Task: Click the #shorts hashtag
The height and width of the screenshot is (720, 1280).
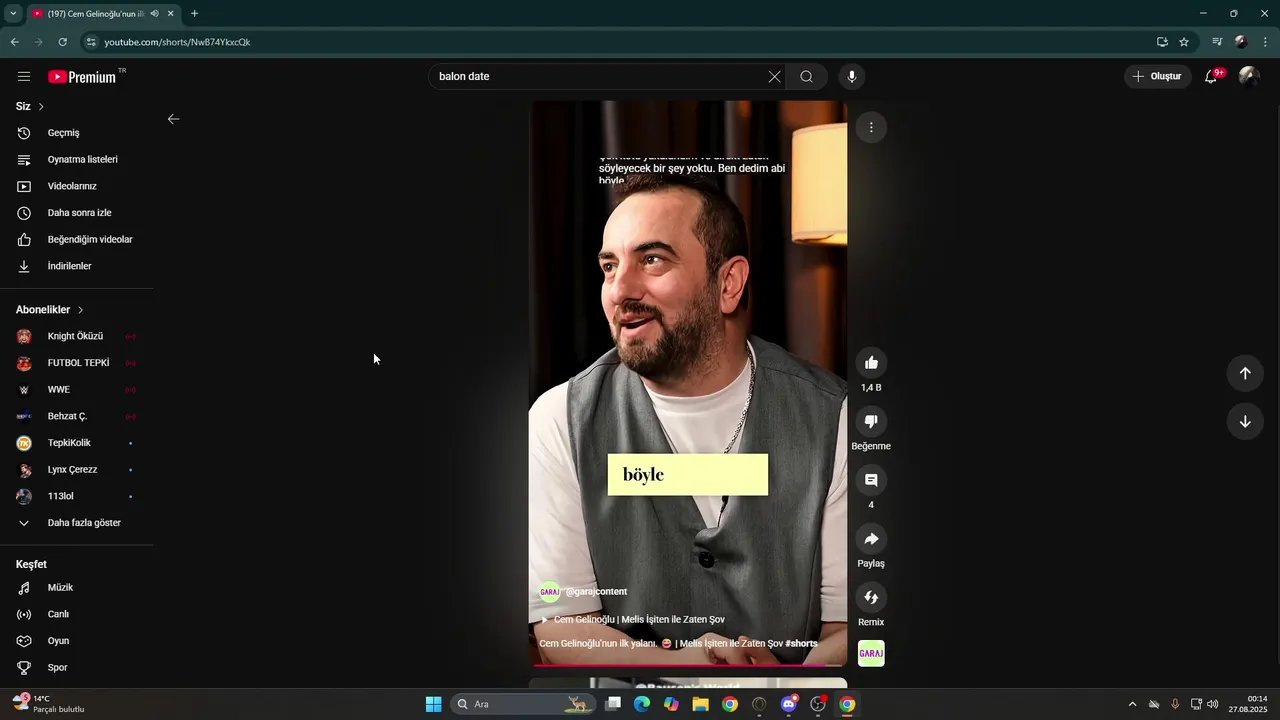Action: (x=801, y=643)
